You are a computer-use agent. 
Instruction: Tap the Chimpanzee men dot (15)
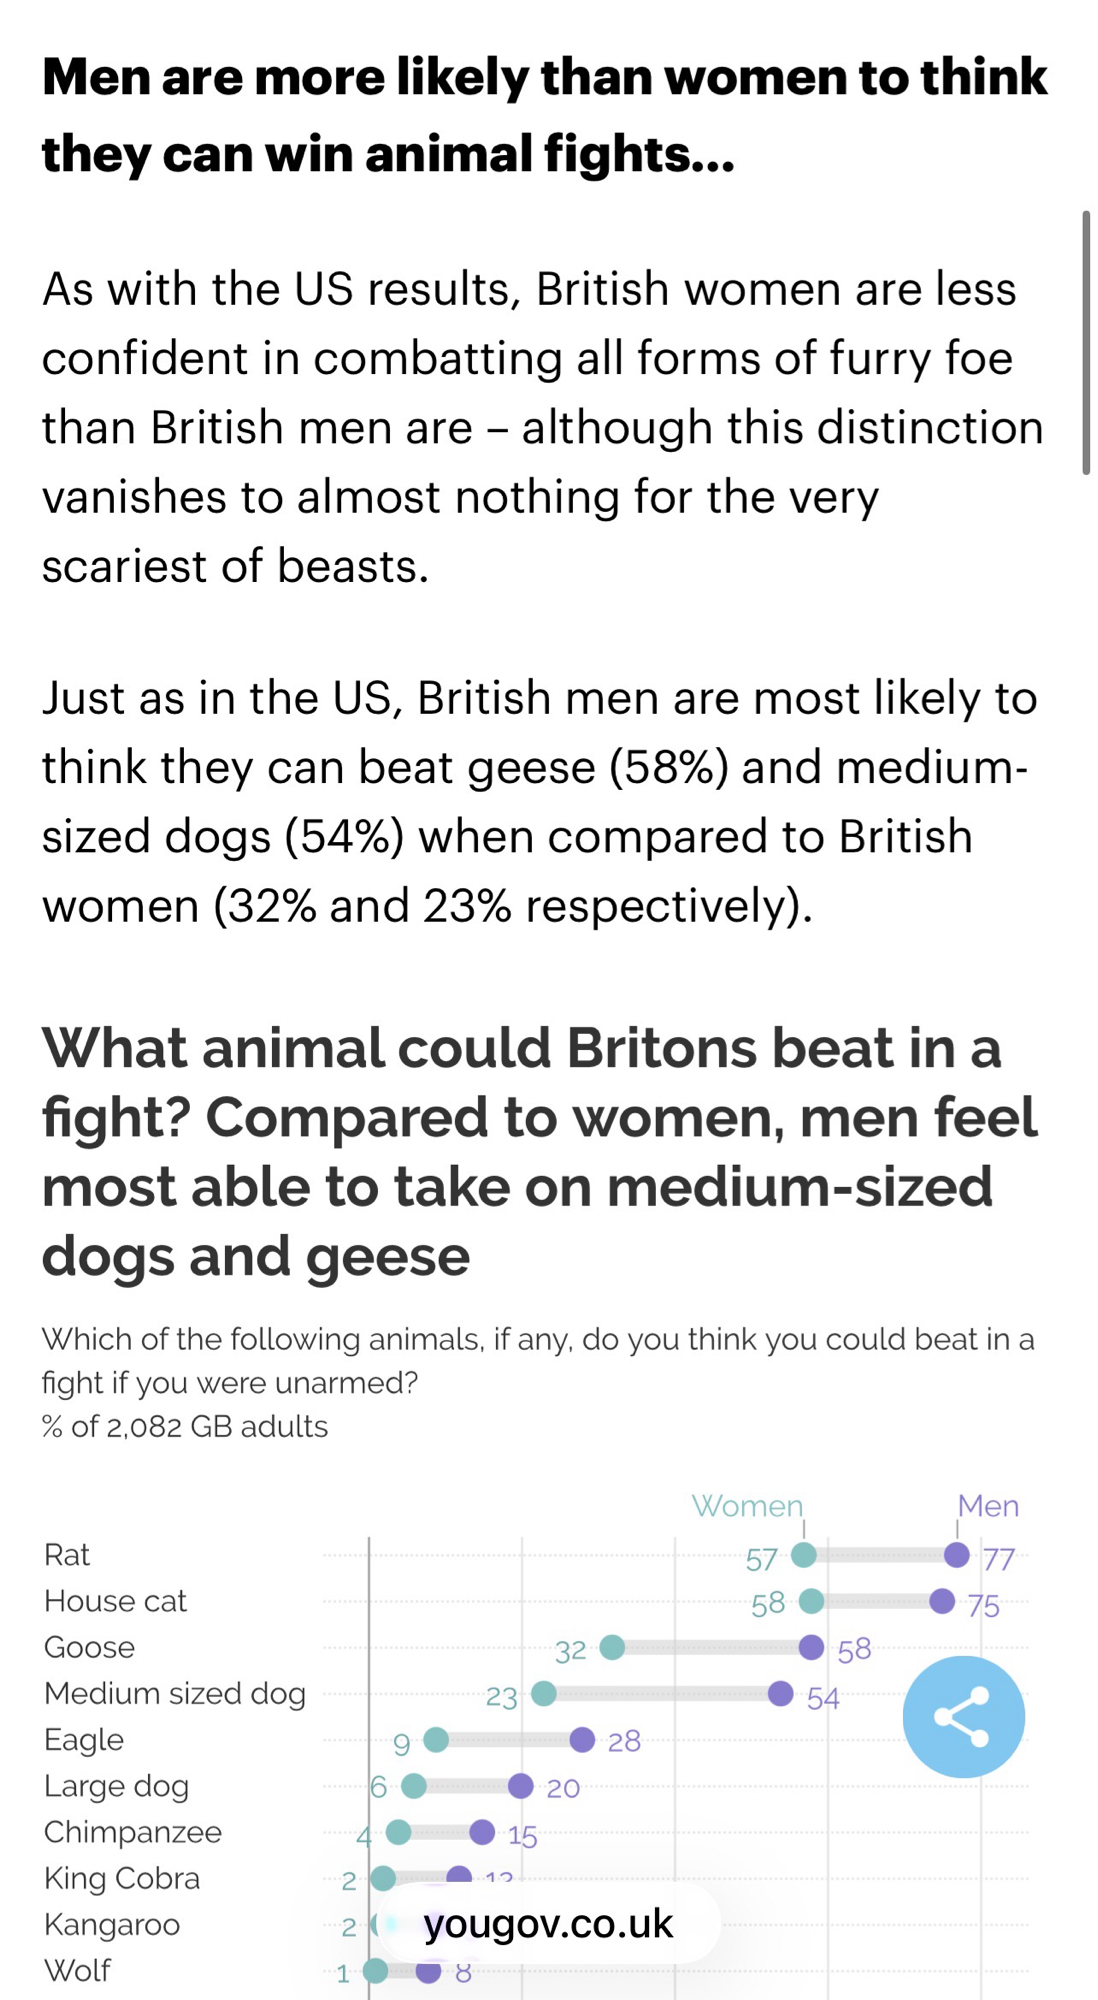482,1832
